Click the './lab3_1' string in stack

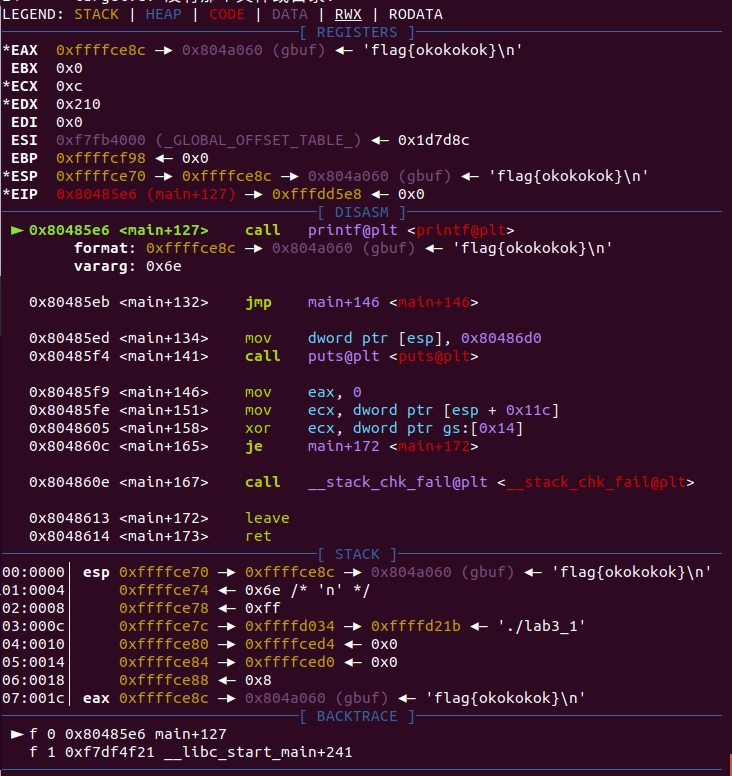point(542,626)
